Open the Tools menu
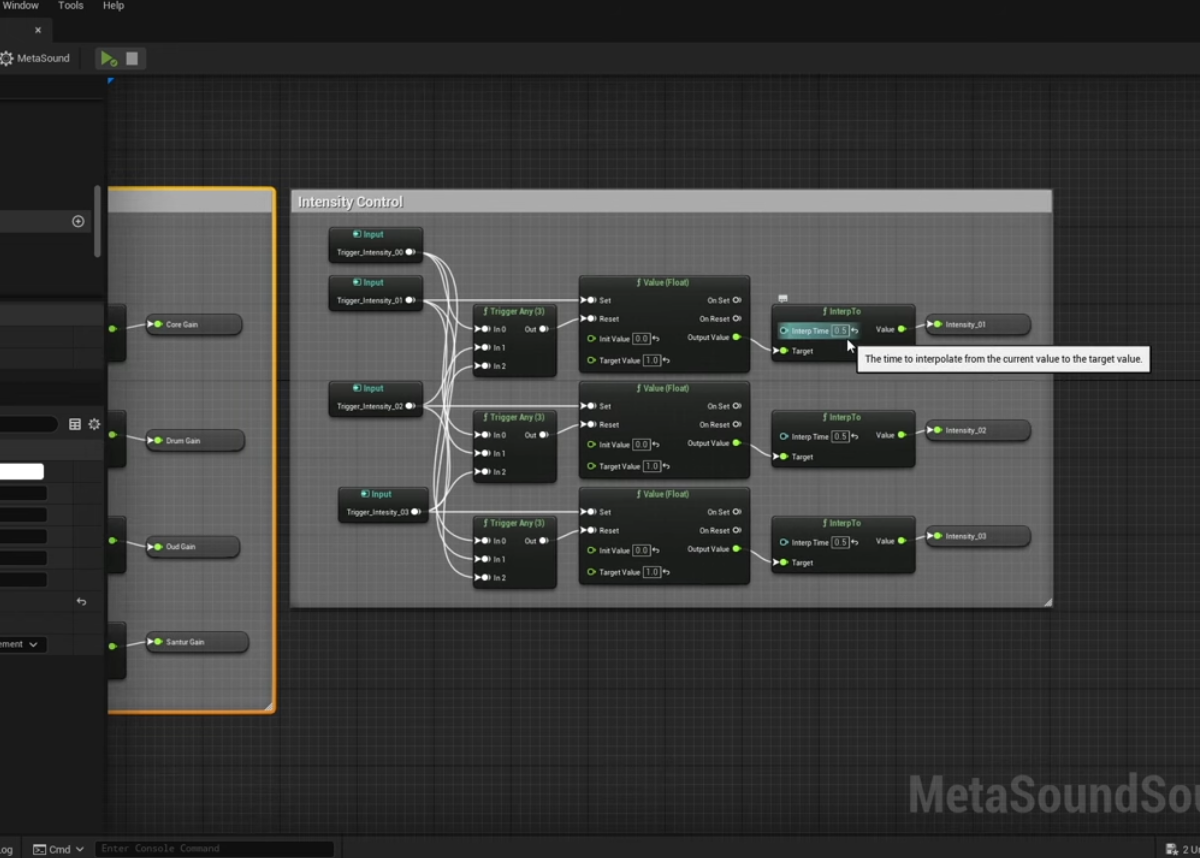Screen dimensions: 1200x858 click(x=69, y=6)
